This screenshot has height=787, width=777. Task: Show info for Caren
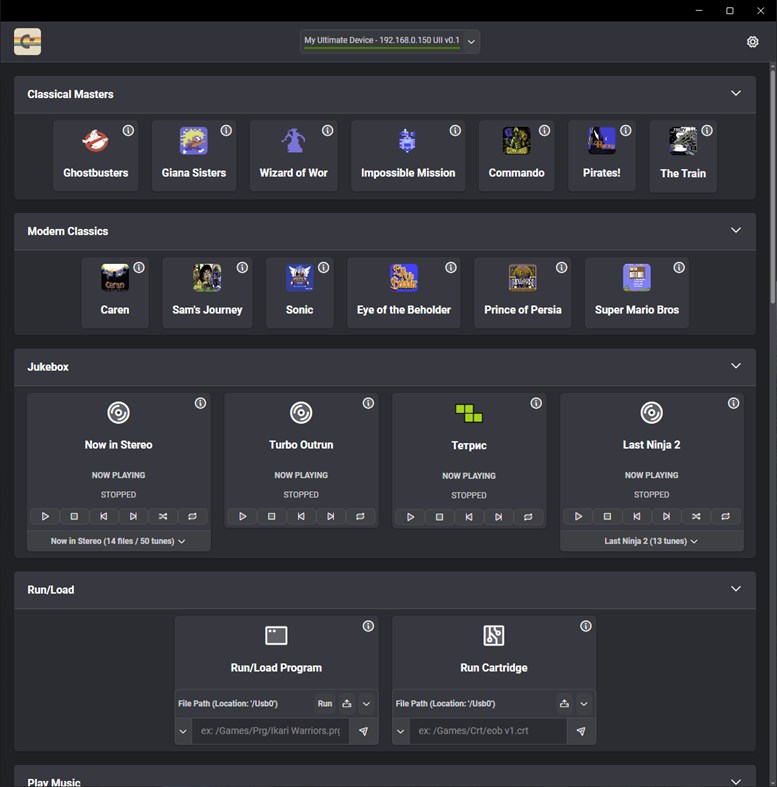[139, 268]
